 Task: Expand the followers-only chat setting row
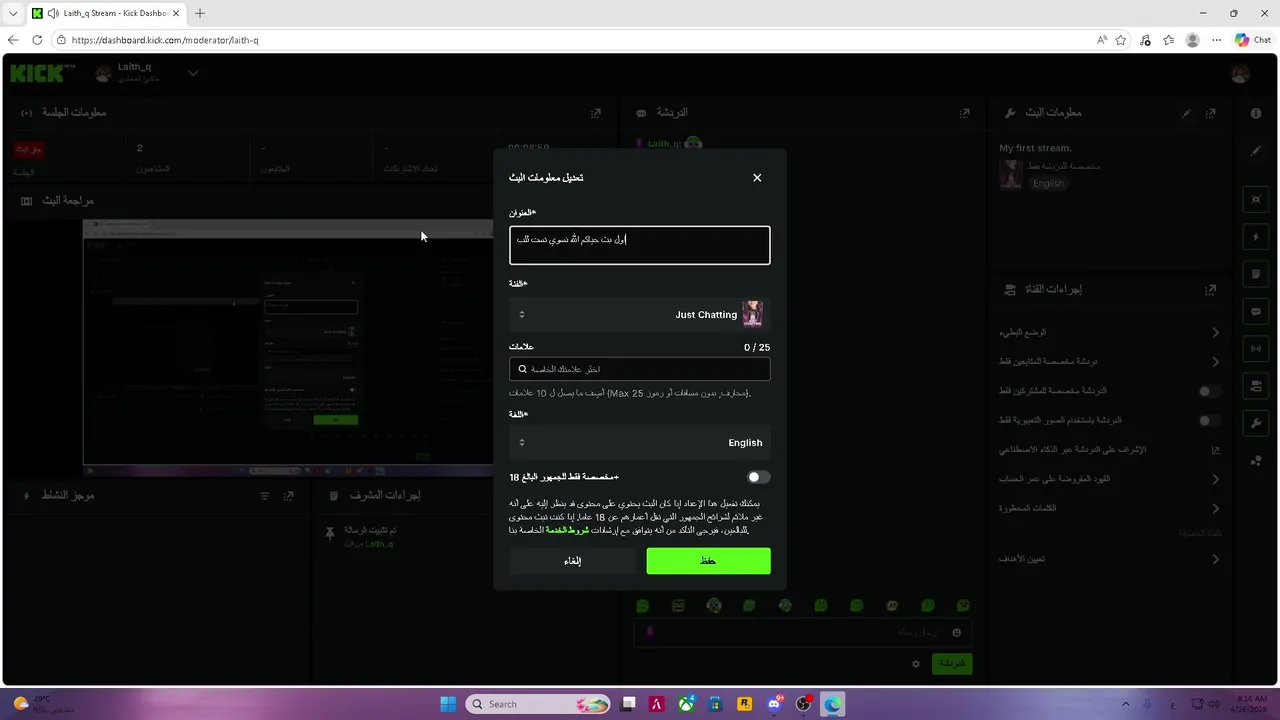1110,361
